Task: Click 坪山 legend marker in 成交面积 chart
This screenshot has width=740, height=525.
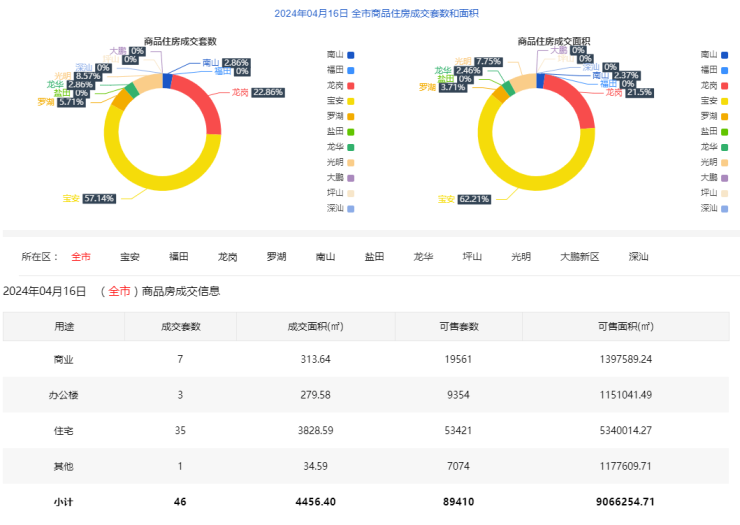Action: [725, 193]
